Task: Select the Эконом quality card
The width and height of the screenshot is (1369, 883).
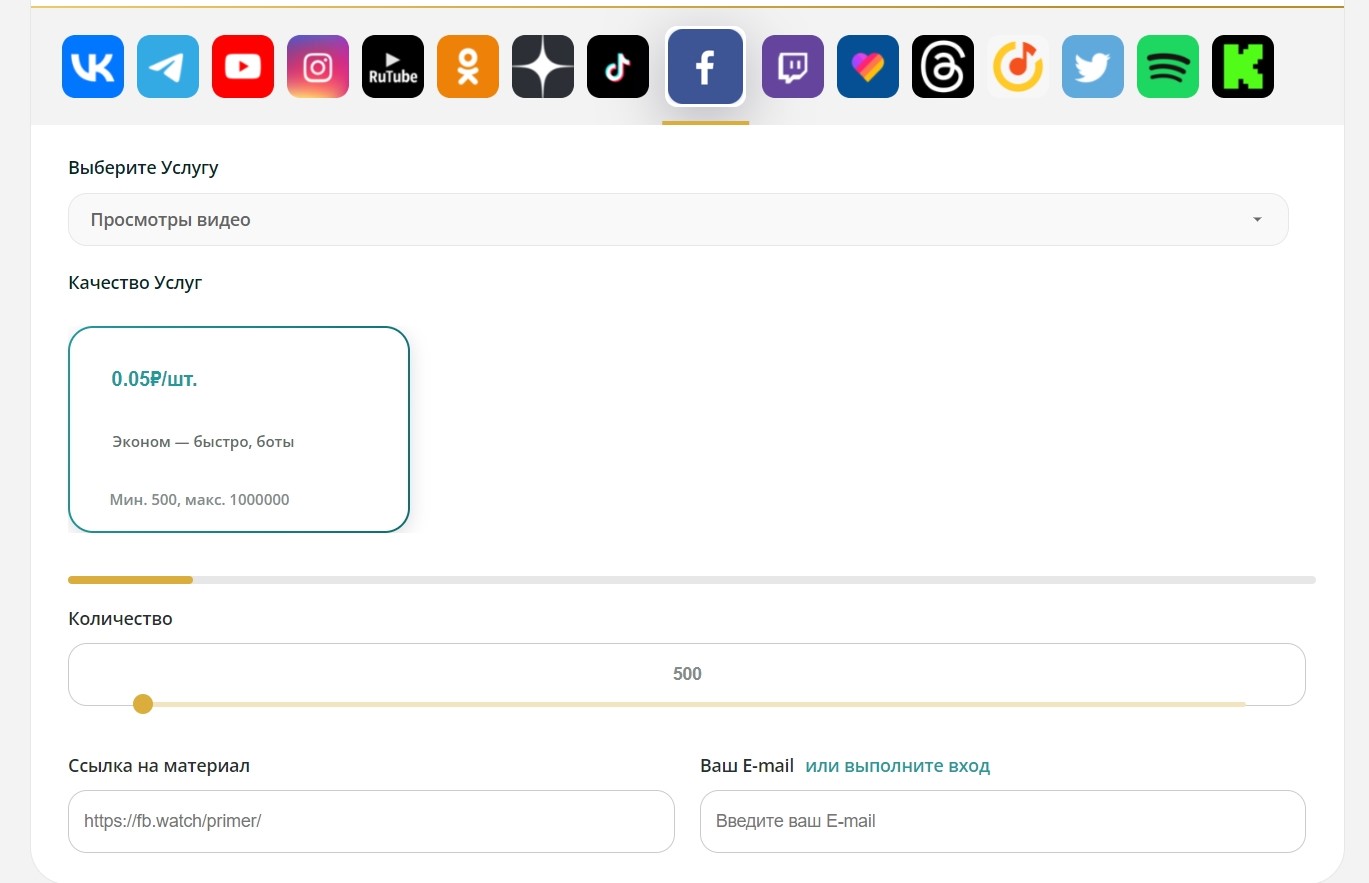Action: click(239, 429)
